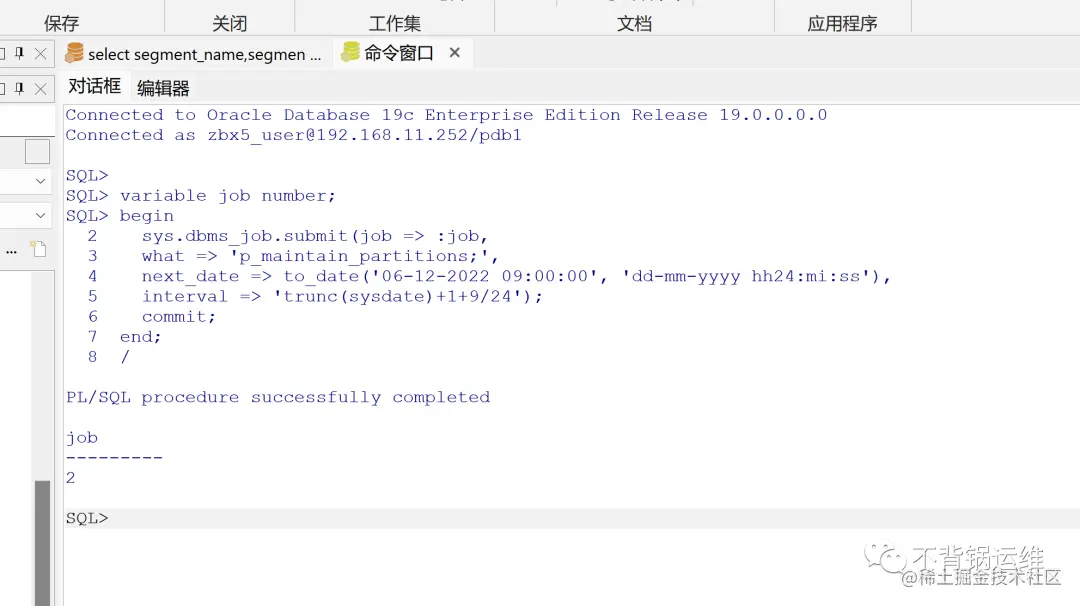Viewport: 1080px width, 606px height.
Task: Click the 关闭 ribbon group label
Action: [x=229, y=23]
